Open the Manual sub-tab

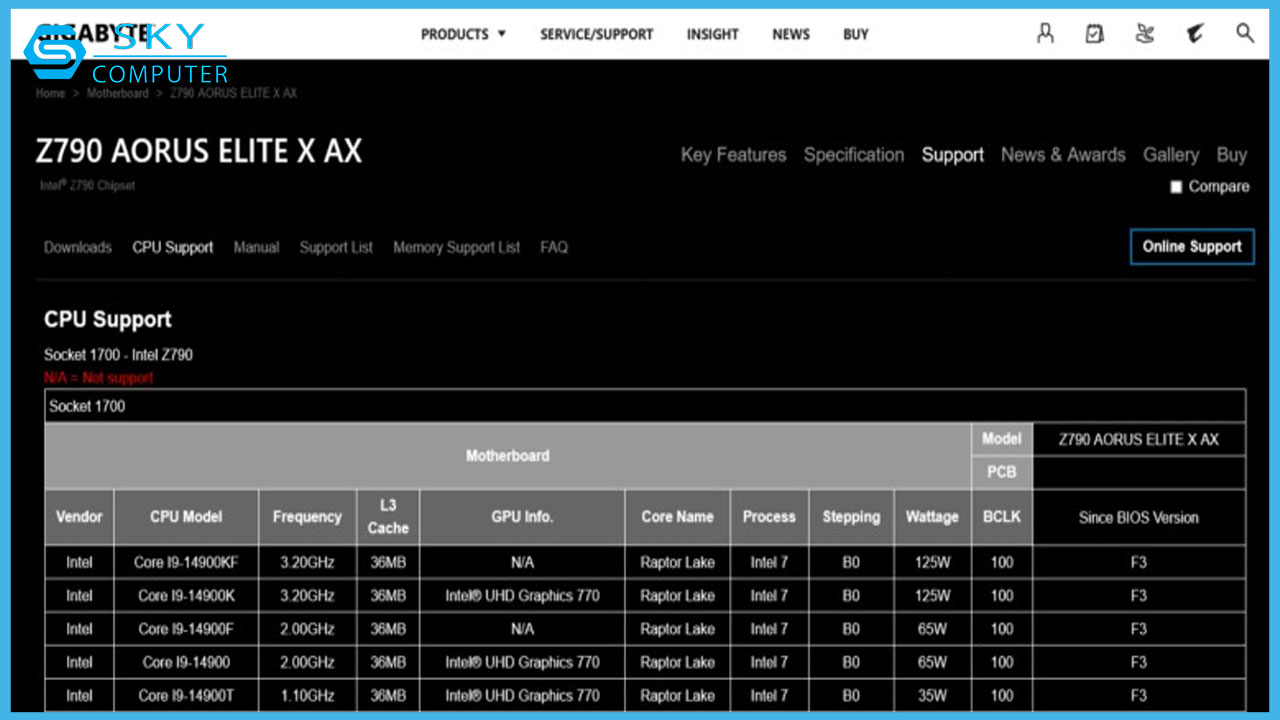(x=256, y=247)
